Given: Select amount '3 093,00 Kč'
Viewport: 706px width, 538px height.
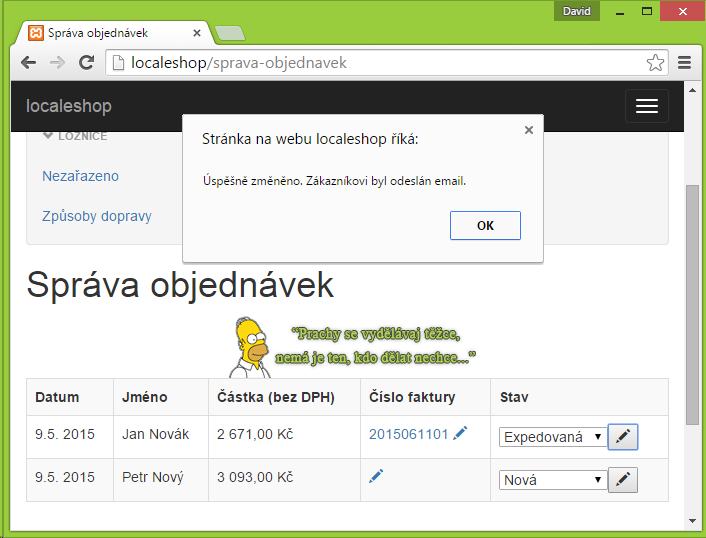Looking at the screenshot, I should point(255,477).
